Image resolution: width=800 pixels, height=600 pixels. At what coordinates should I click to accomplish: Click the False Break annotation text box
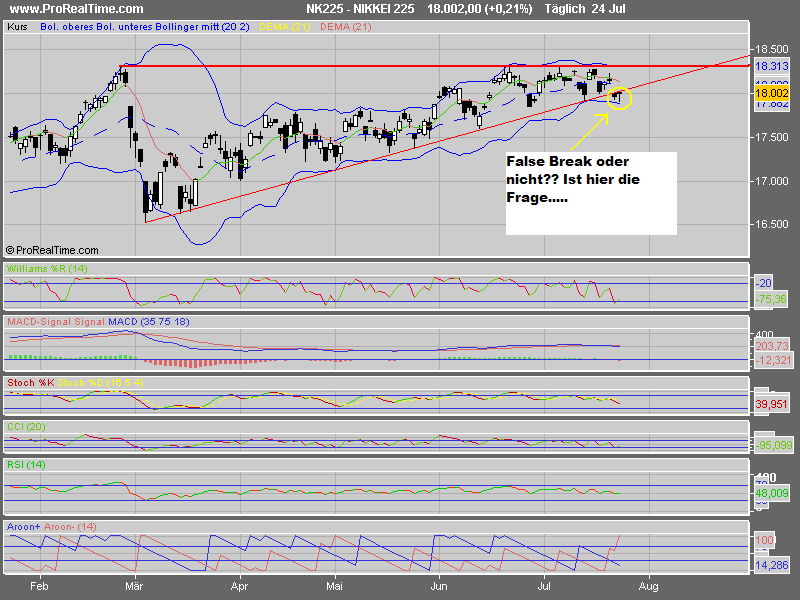(x=591, y=193)
